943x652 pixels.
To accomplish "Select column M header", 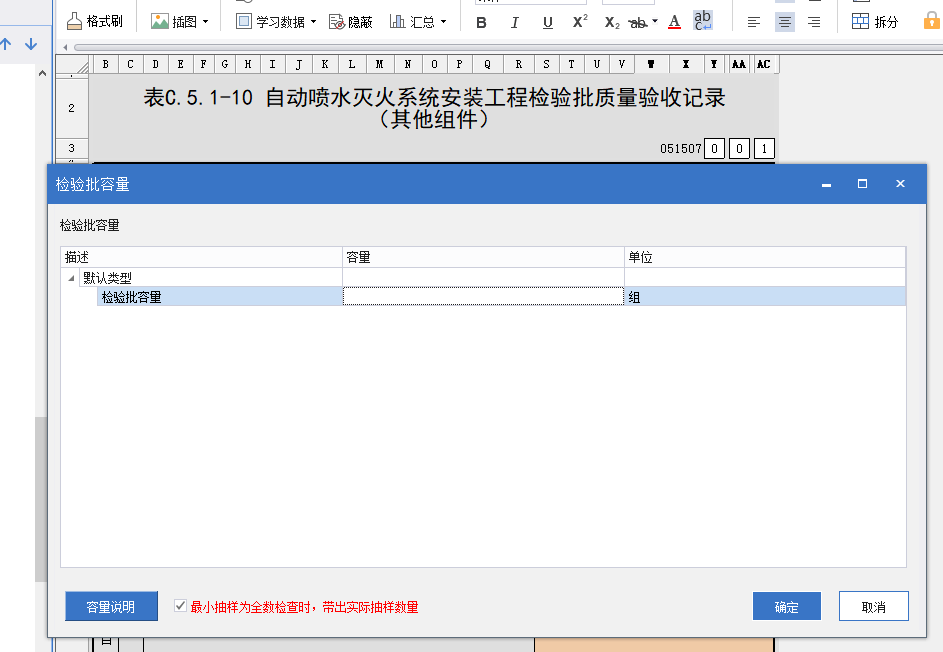I will click(379, 64).
